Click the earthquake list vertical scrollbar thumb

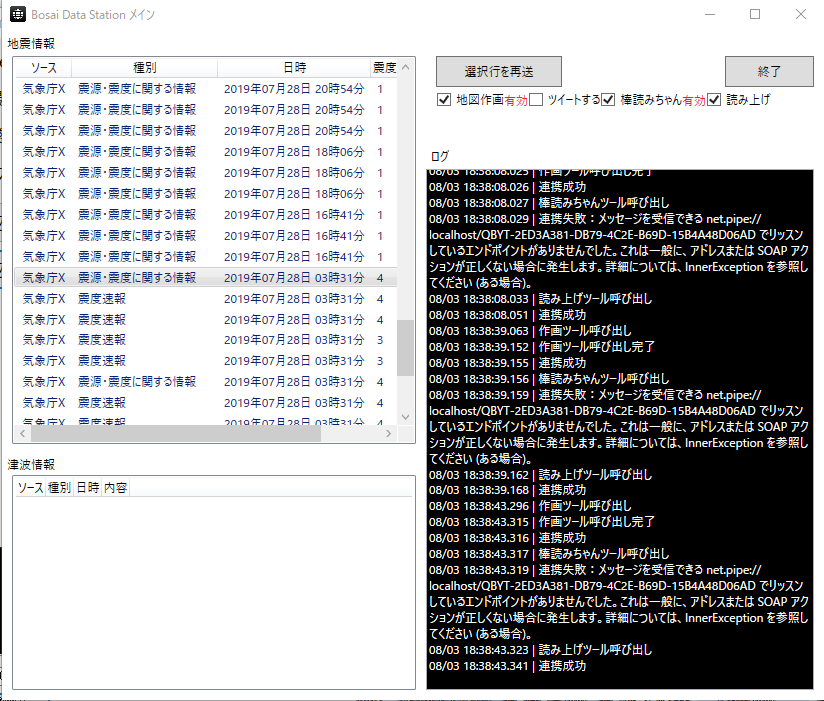click(405, 347)
